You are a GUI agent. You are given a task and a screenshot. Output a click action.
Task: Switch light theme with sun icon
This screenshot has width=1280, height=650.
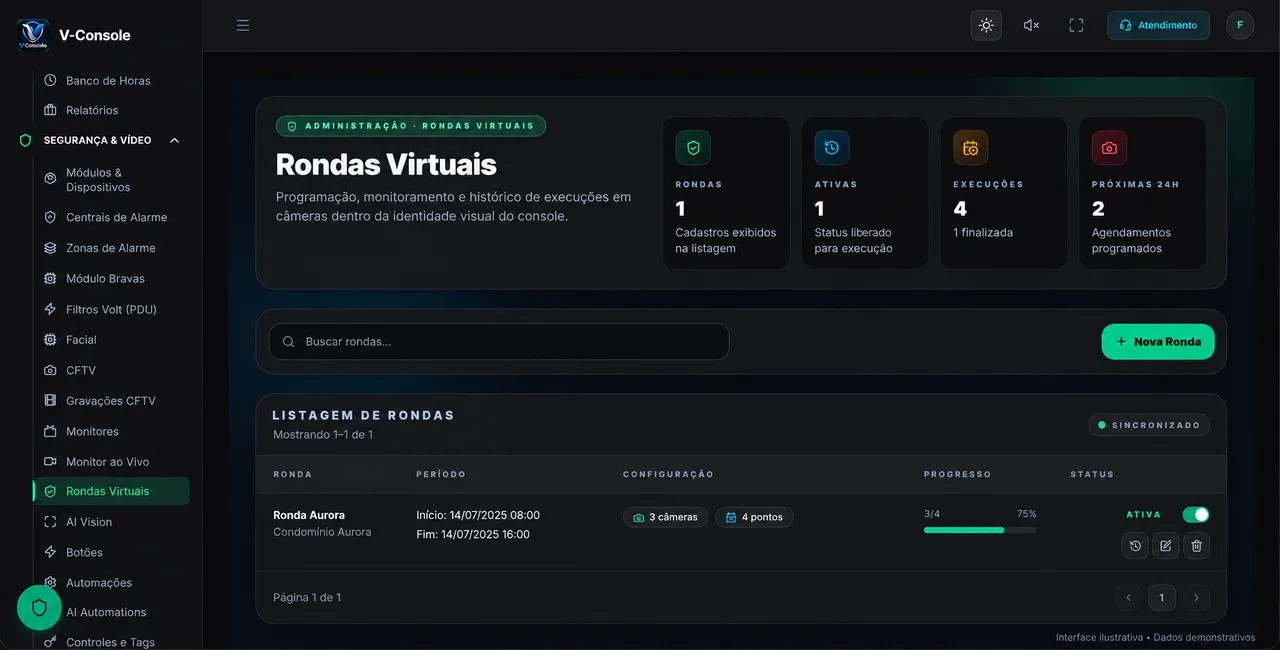(986, 25)
